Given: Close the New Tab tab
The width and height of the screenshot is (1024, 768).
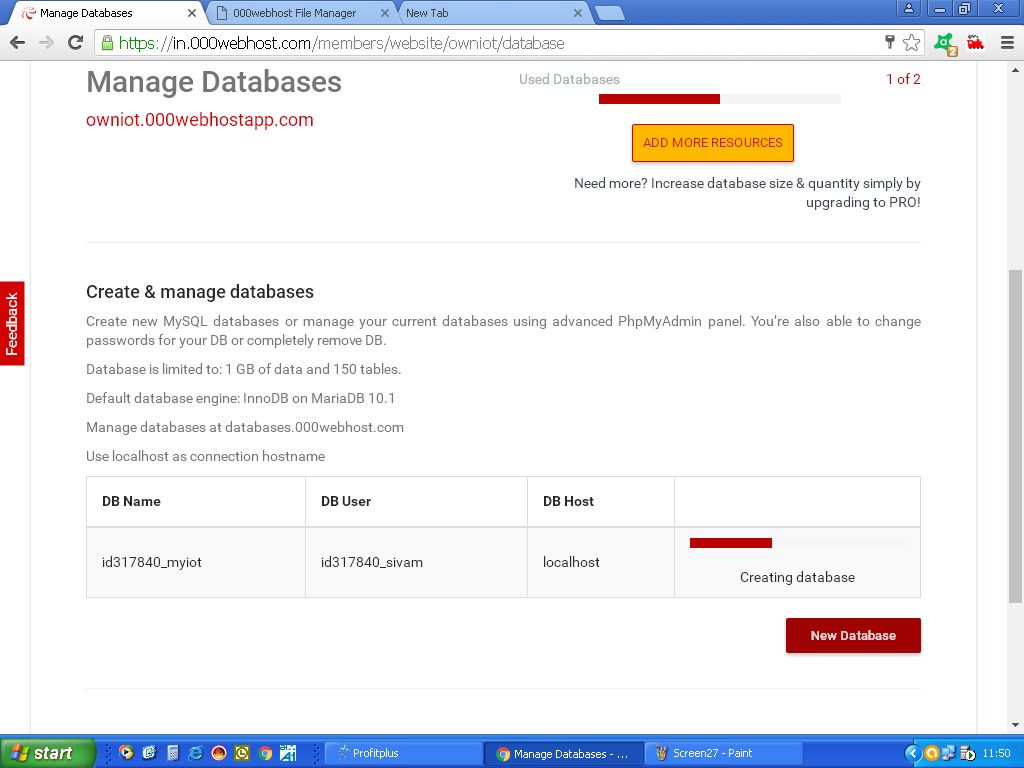Looking at the screenshot, I should (577, 13).
